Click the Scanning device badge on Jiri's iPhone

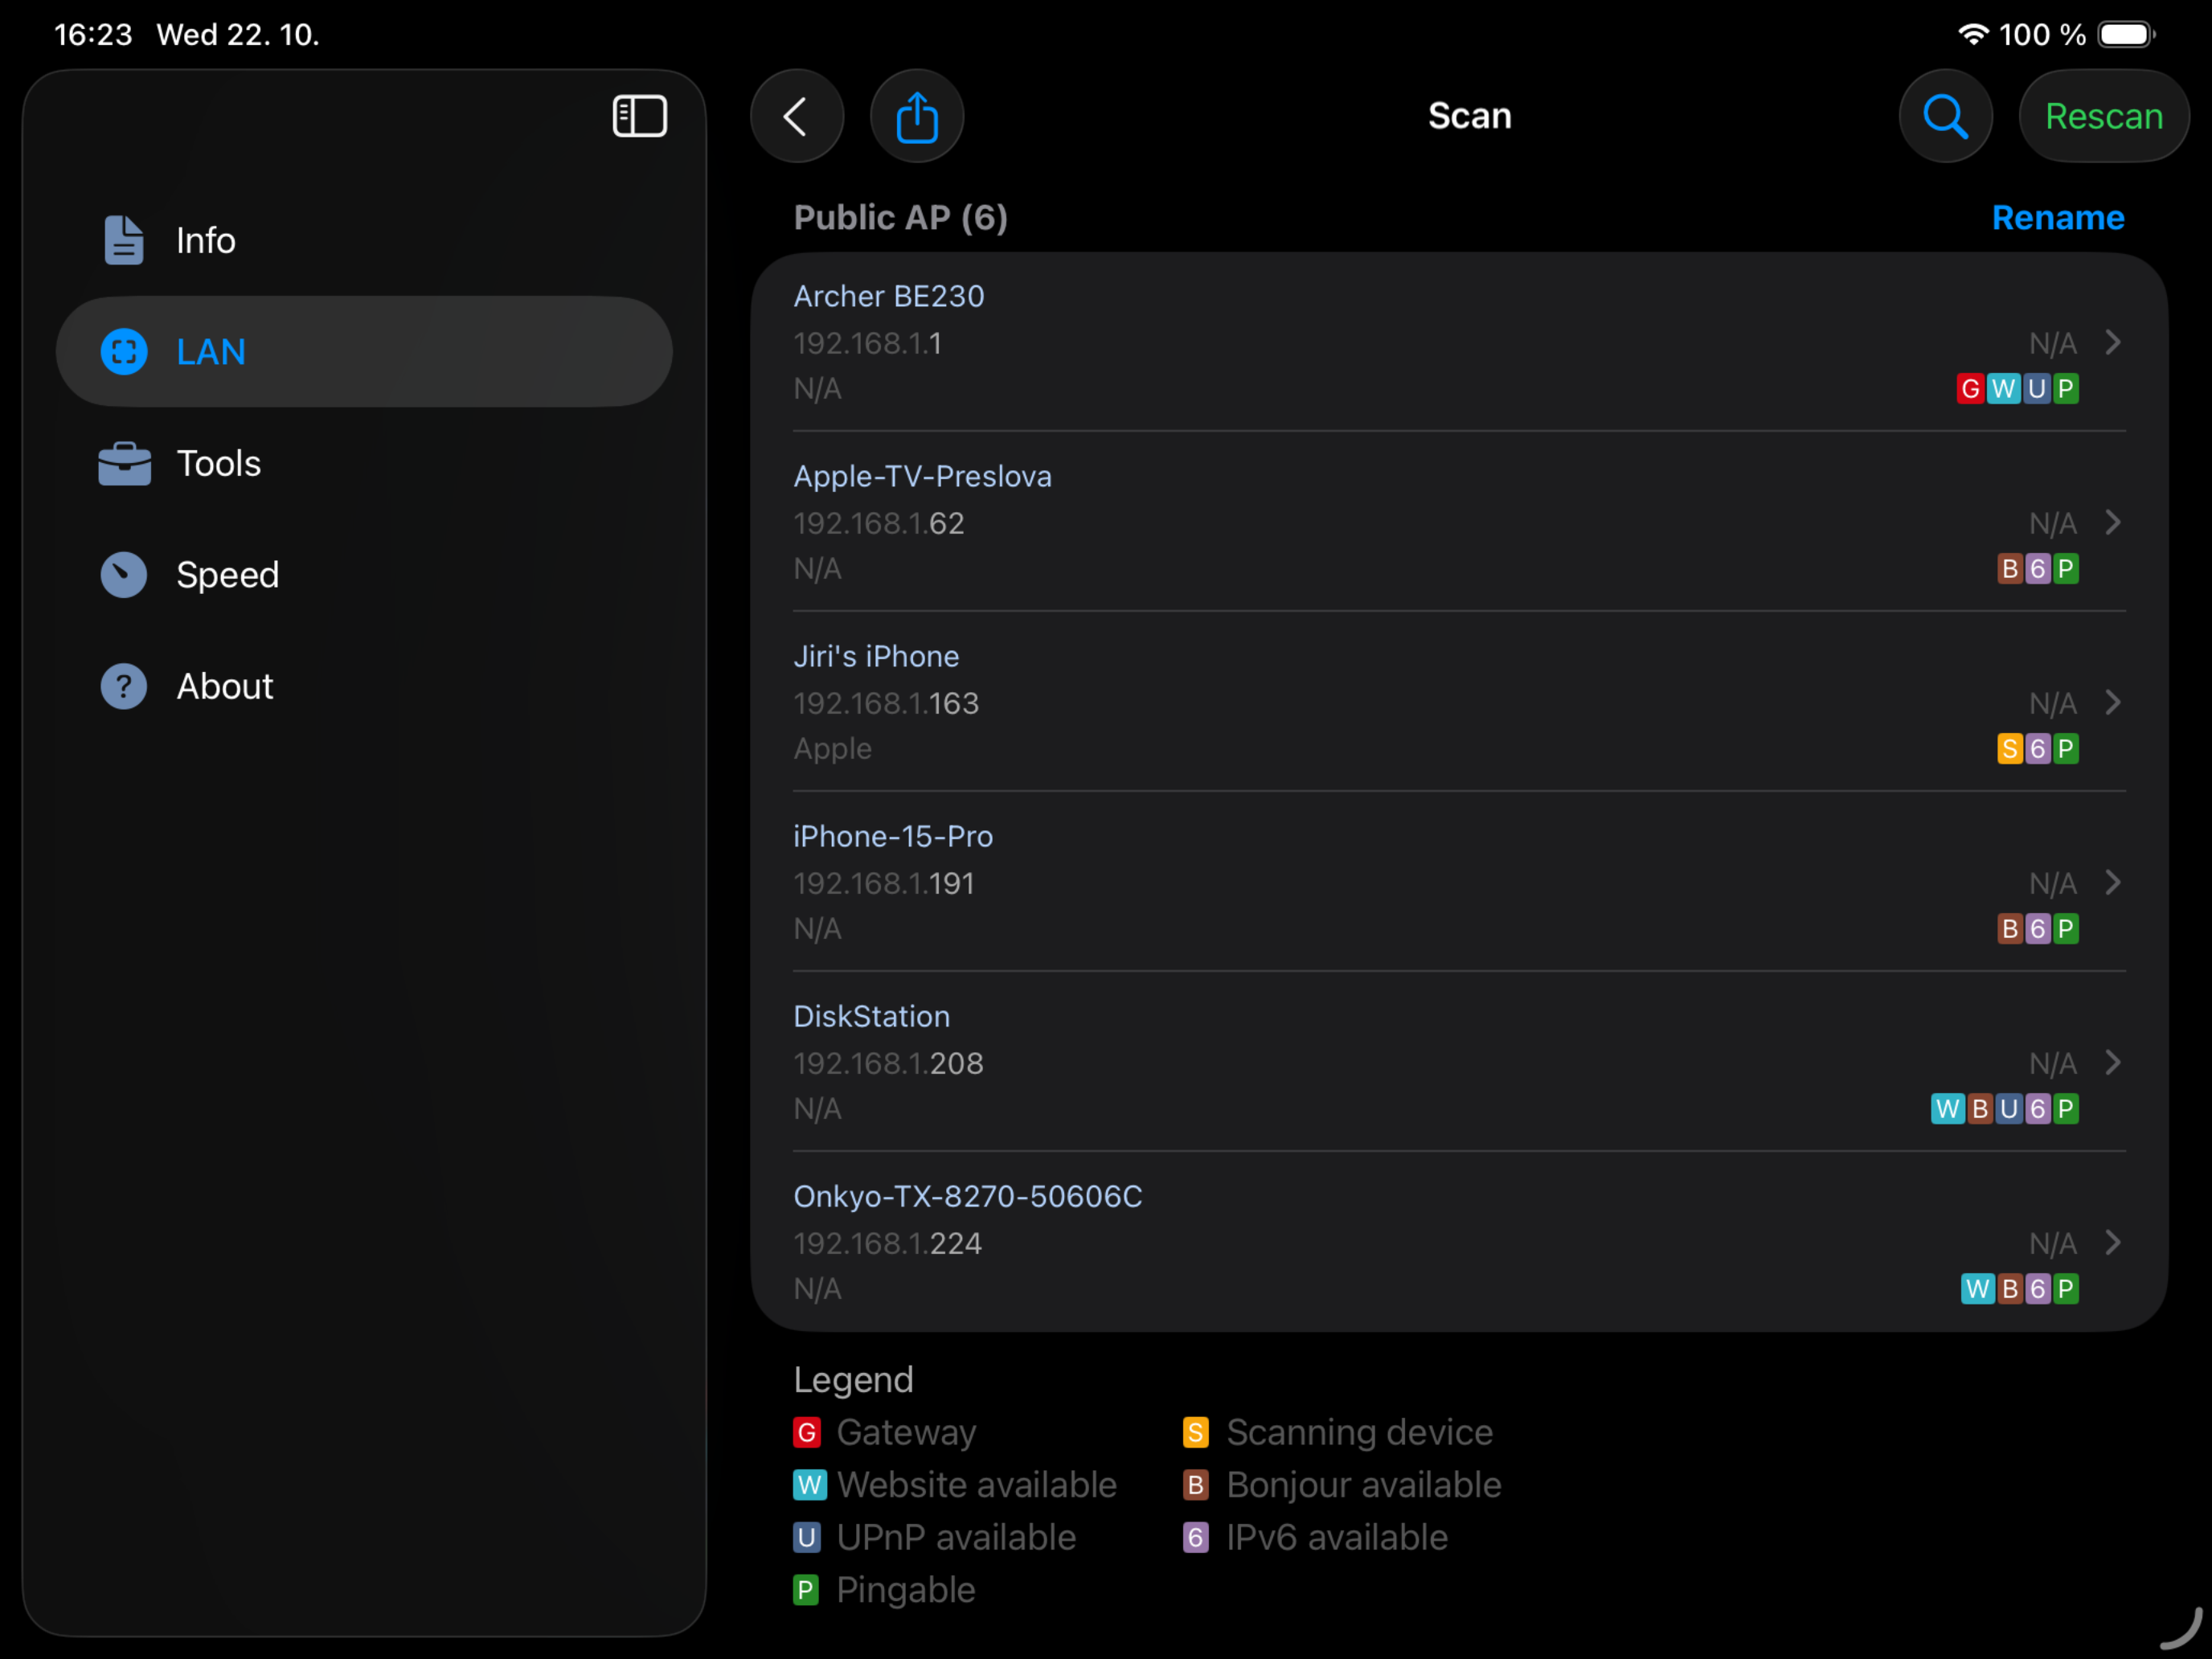click(x=2010, y=748)
